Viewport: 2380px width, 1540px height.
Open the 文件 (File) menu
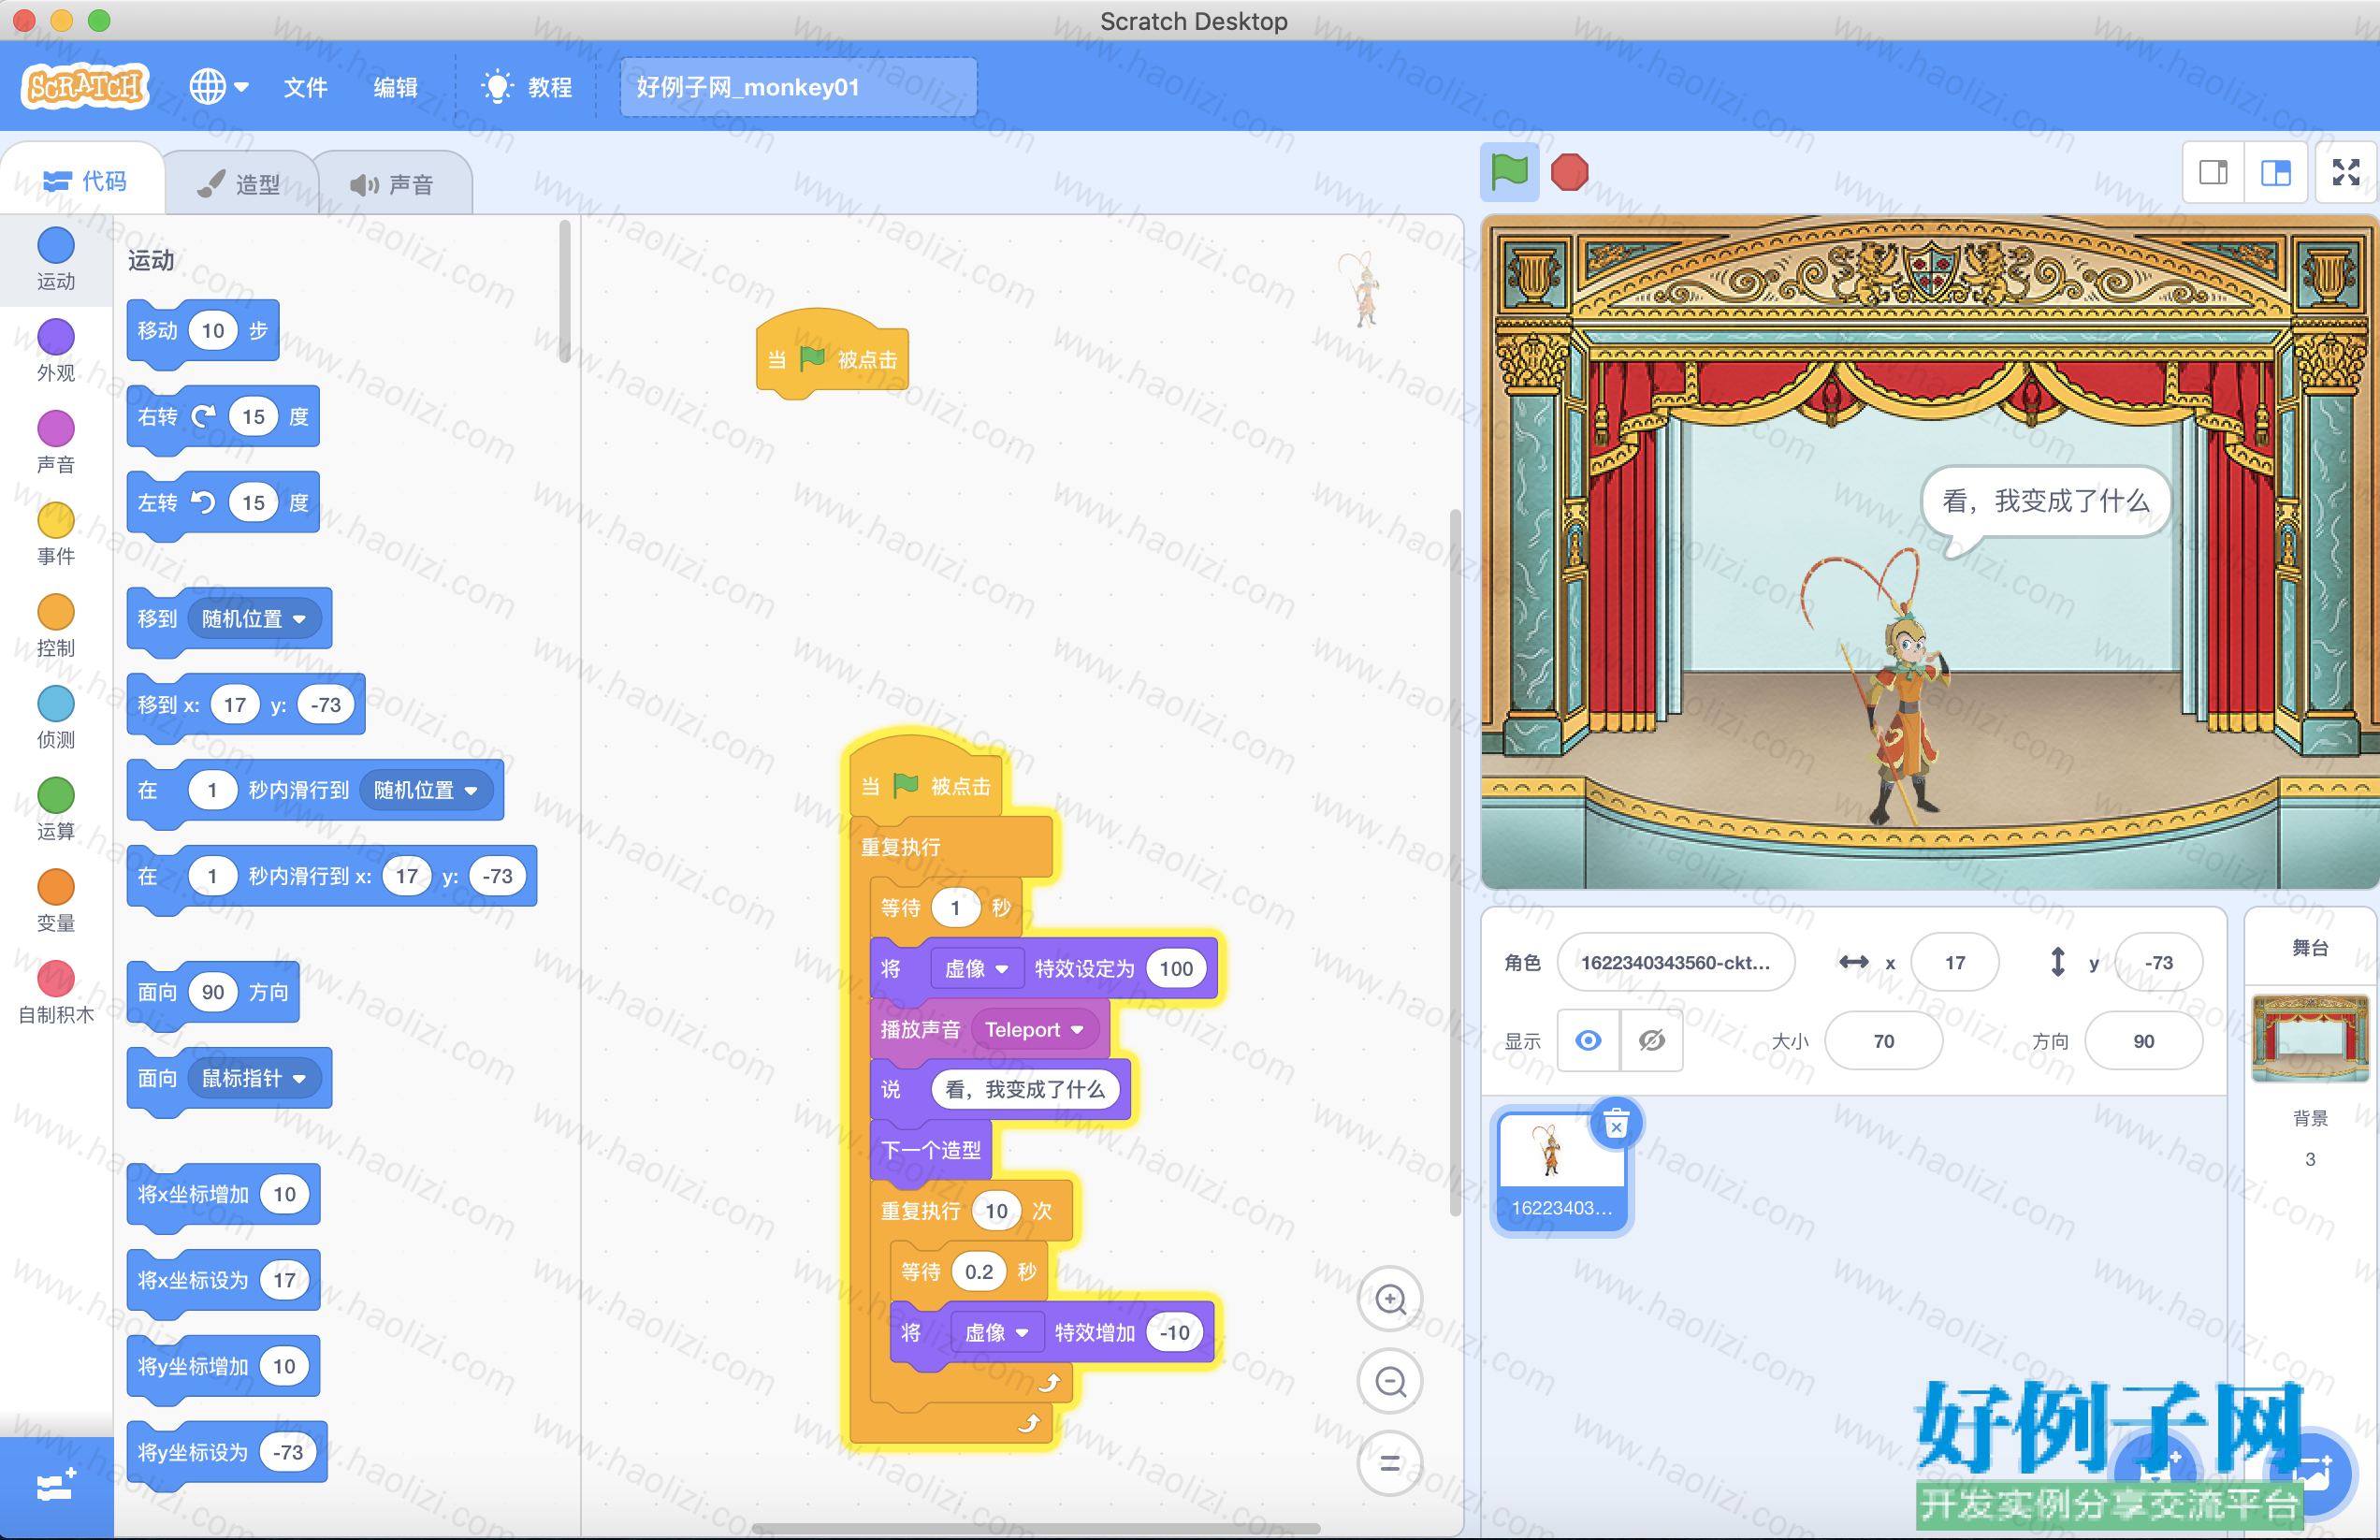tap(305, 87)
